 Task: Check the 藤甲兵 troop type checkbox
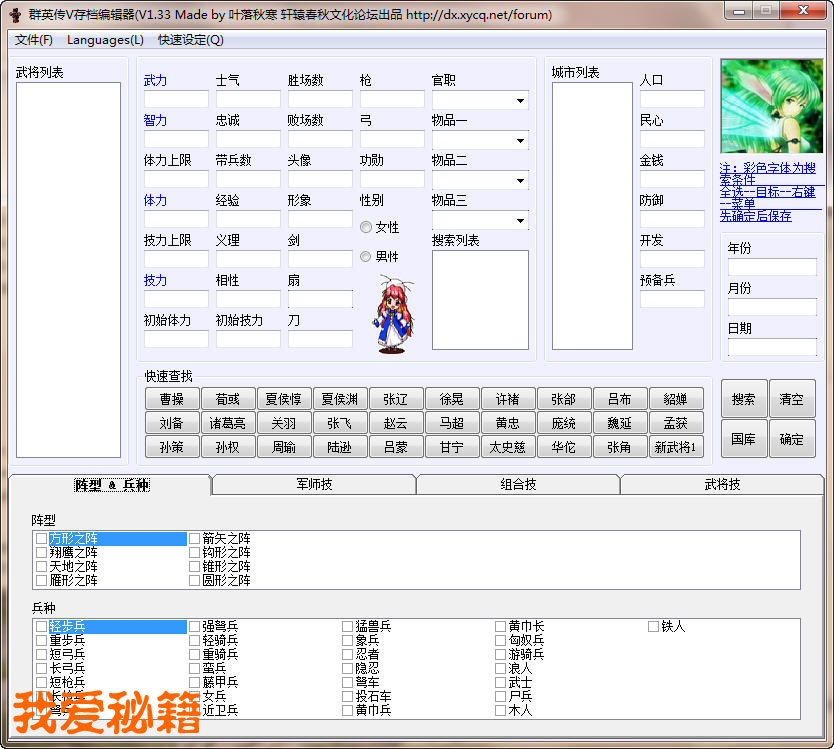[x=195, y=682]
